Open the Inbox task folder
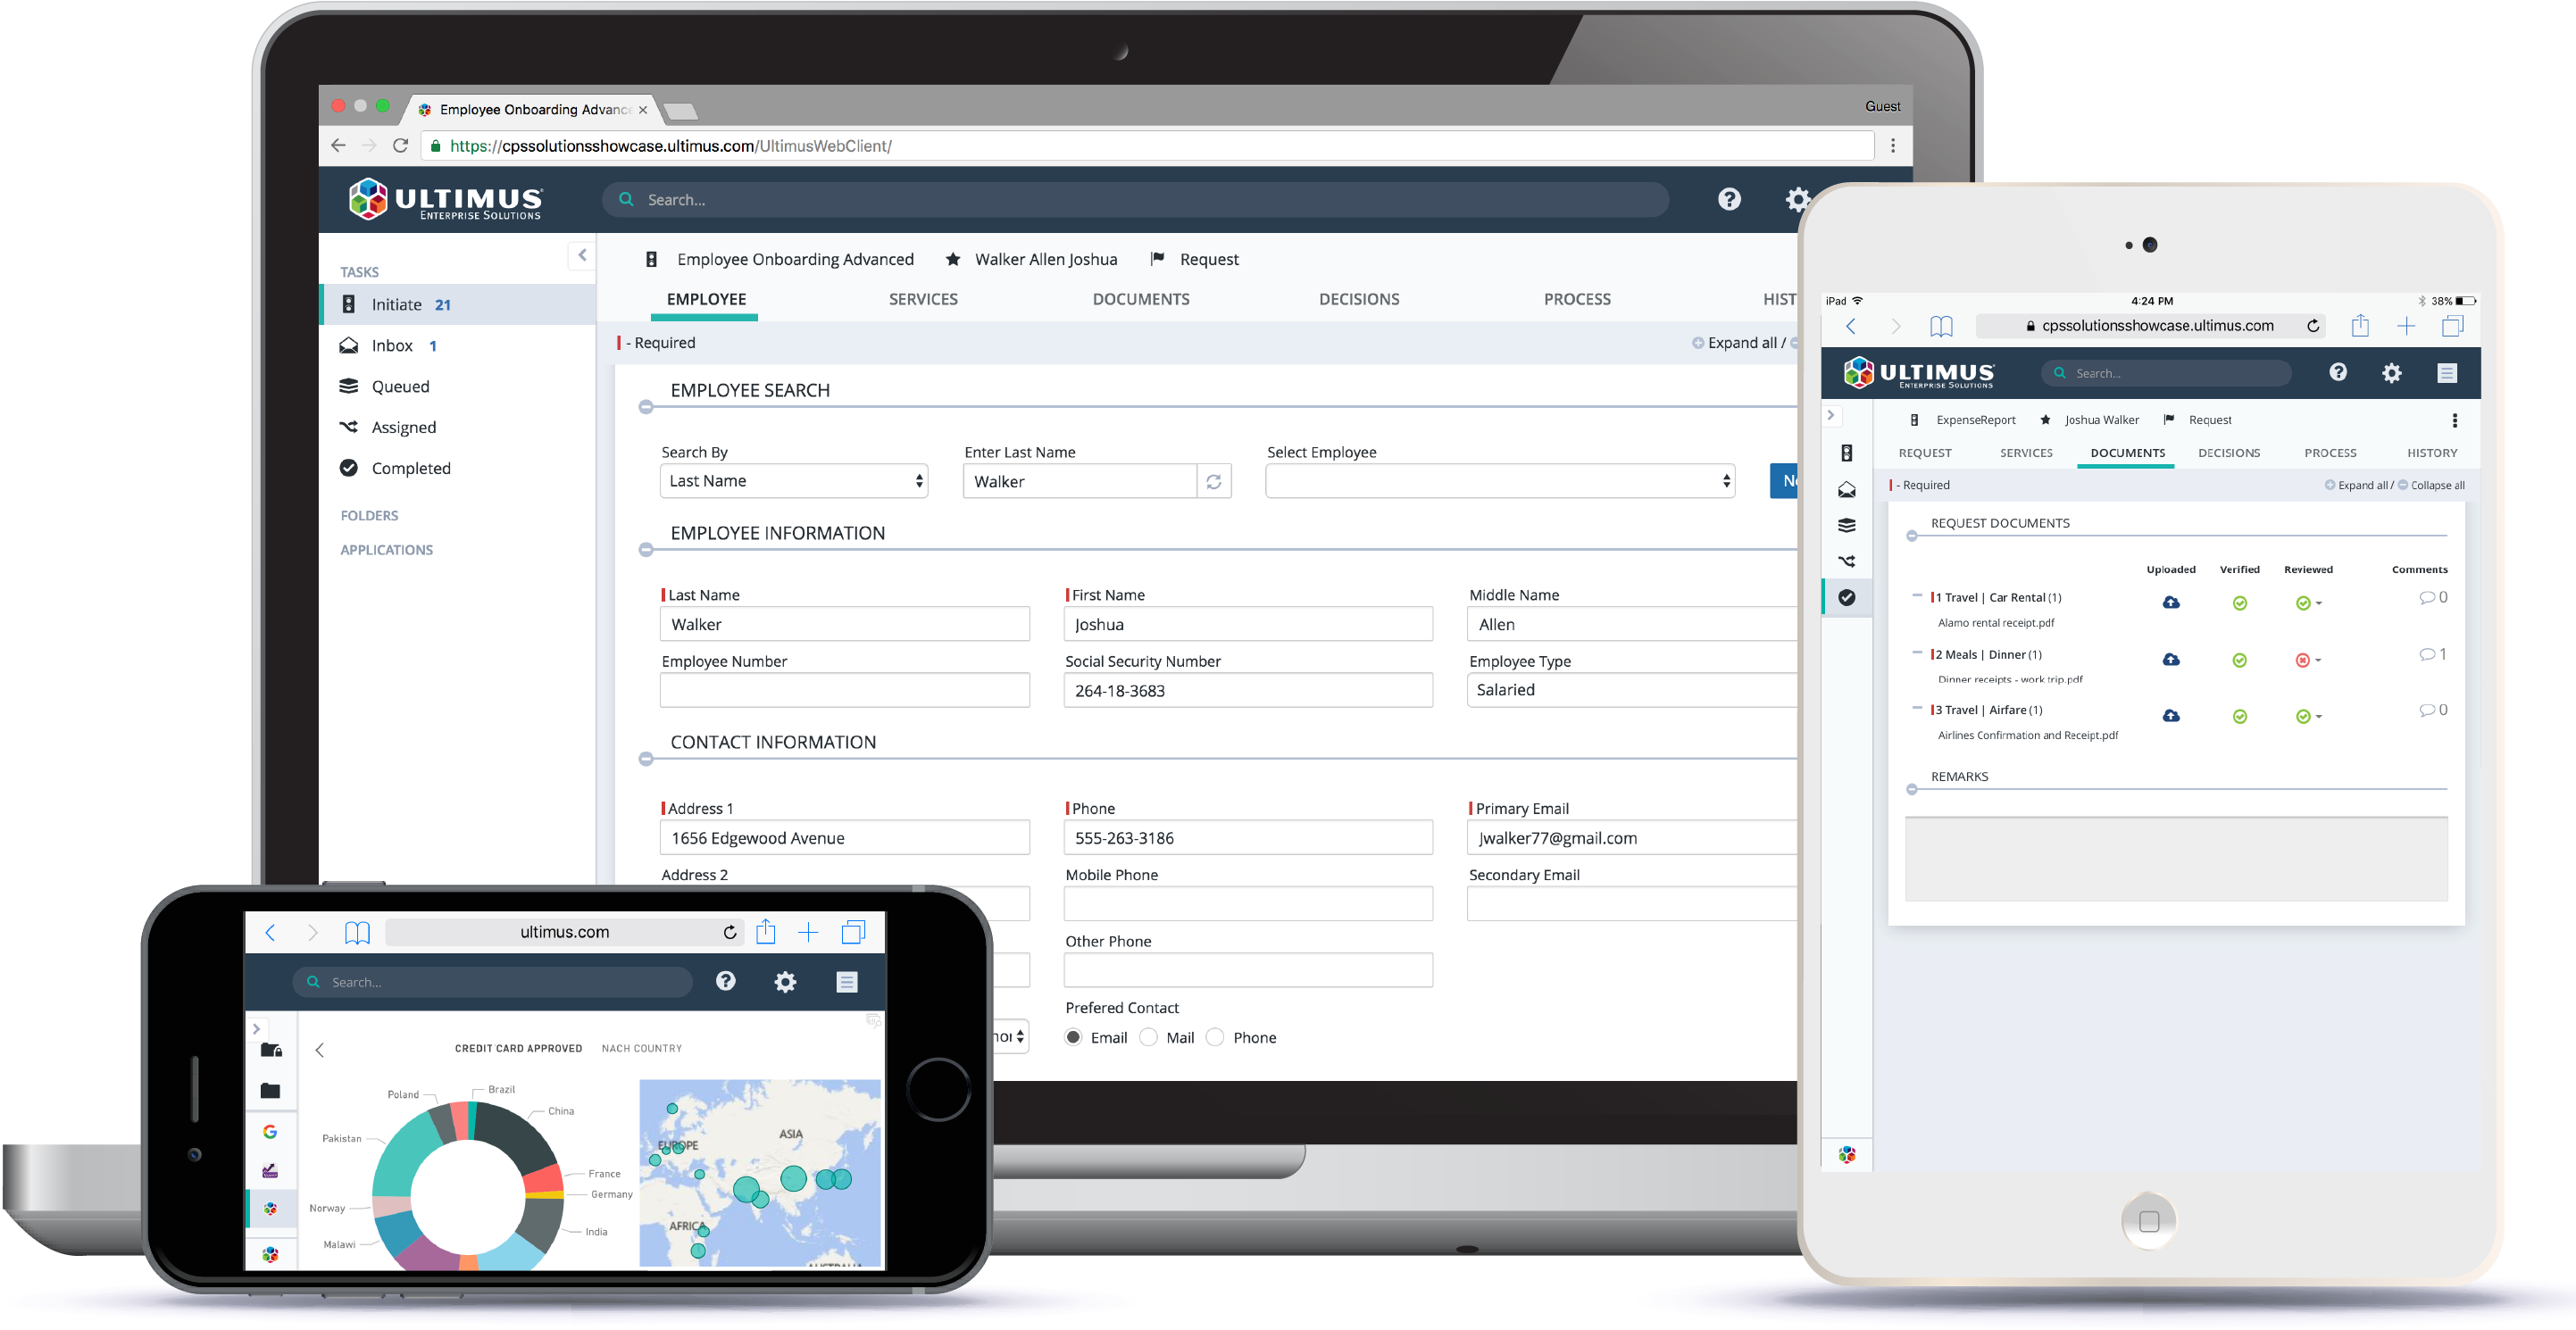Viewport: 2576px width, 1330px height. pos(391,346)
